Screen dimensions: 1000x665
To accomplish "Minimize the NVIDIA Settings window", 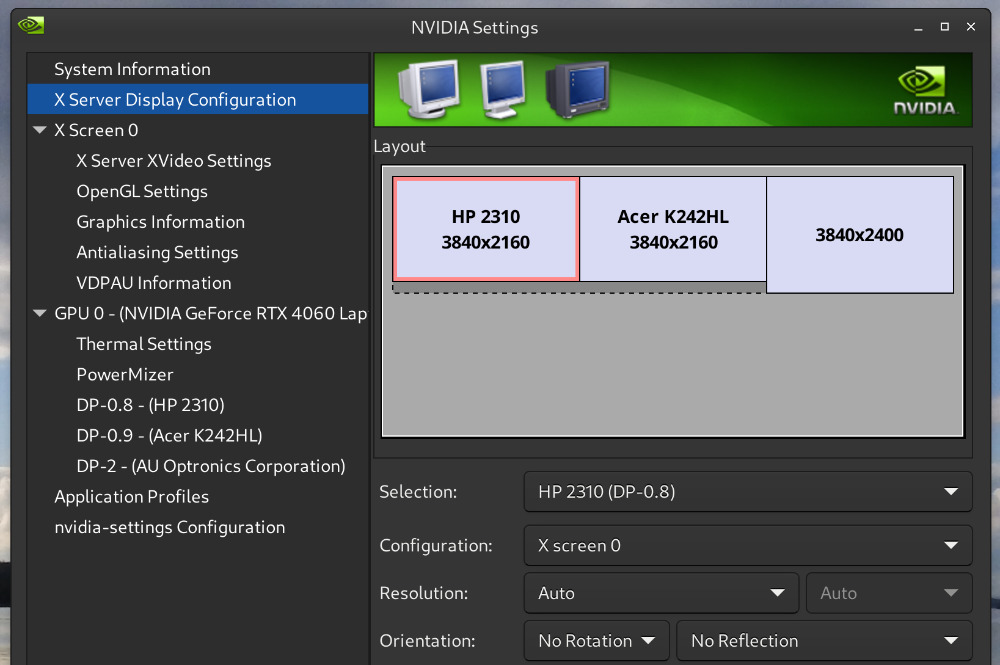I will click(x=918, y=27).
